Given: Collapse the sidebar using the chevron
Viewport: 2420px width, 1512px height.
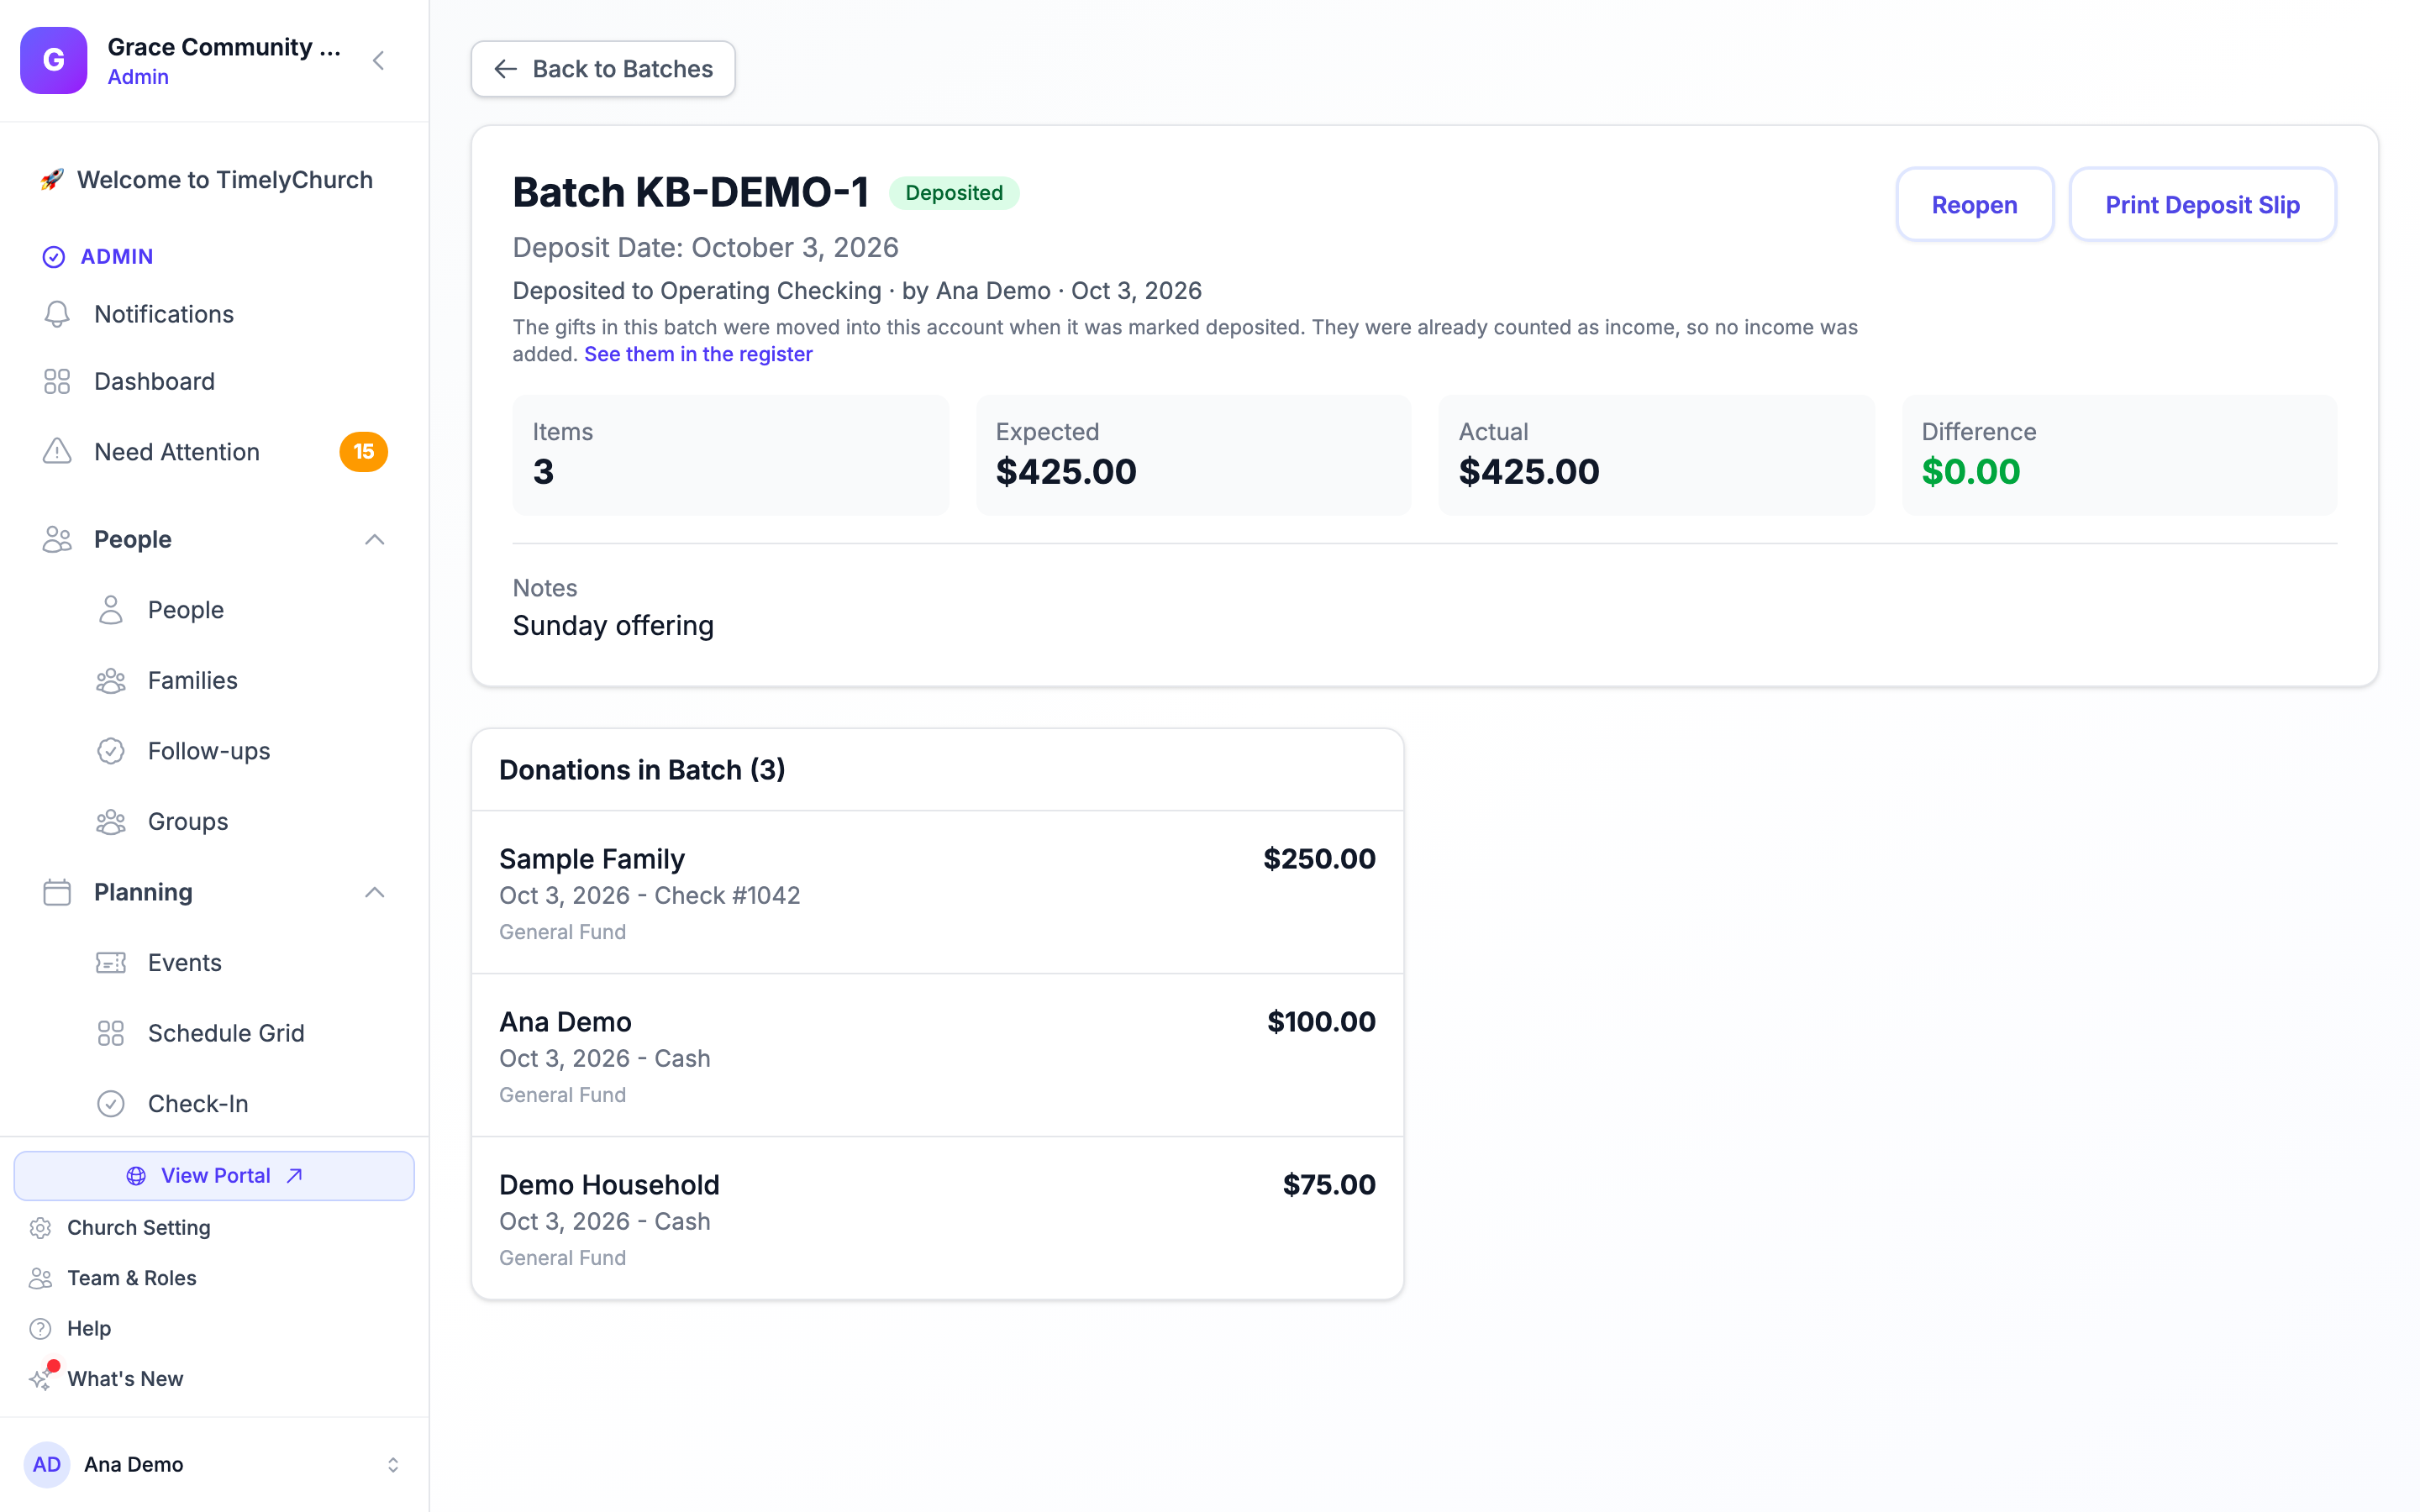Looking at the screenshot, I should click(x=378, y=60).
